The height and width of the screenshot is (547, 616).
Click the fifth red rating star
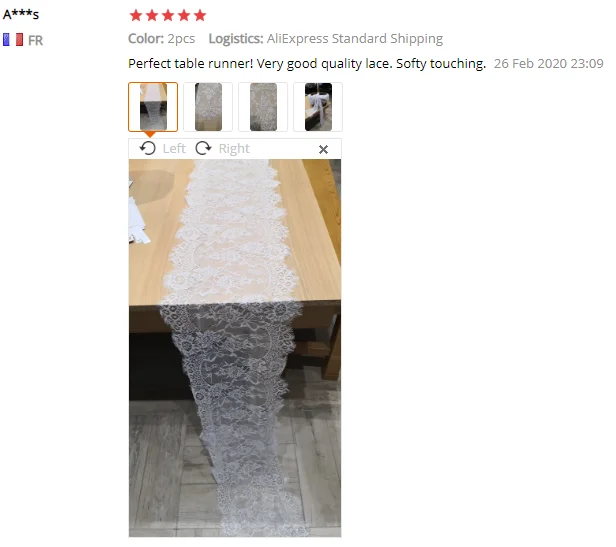(200, 15)
